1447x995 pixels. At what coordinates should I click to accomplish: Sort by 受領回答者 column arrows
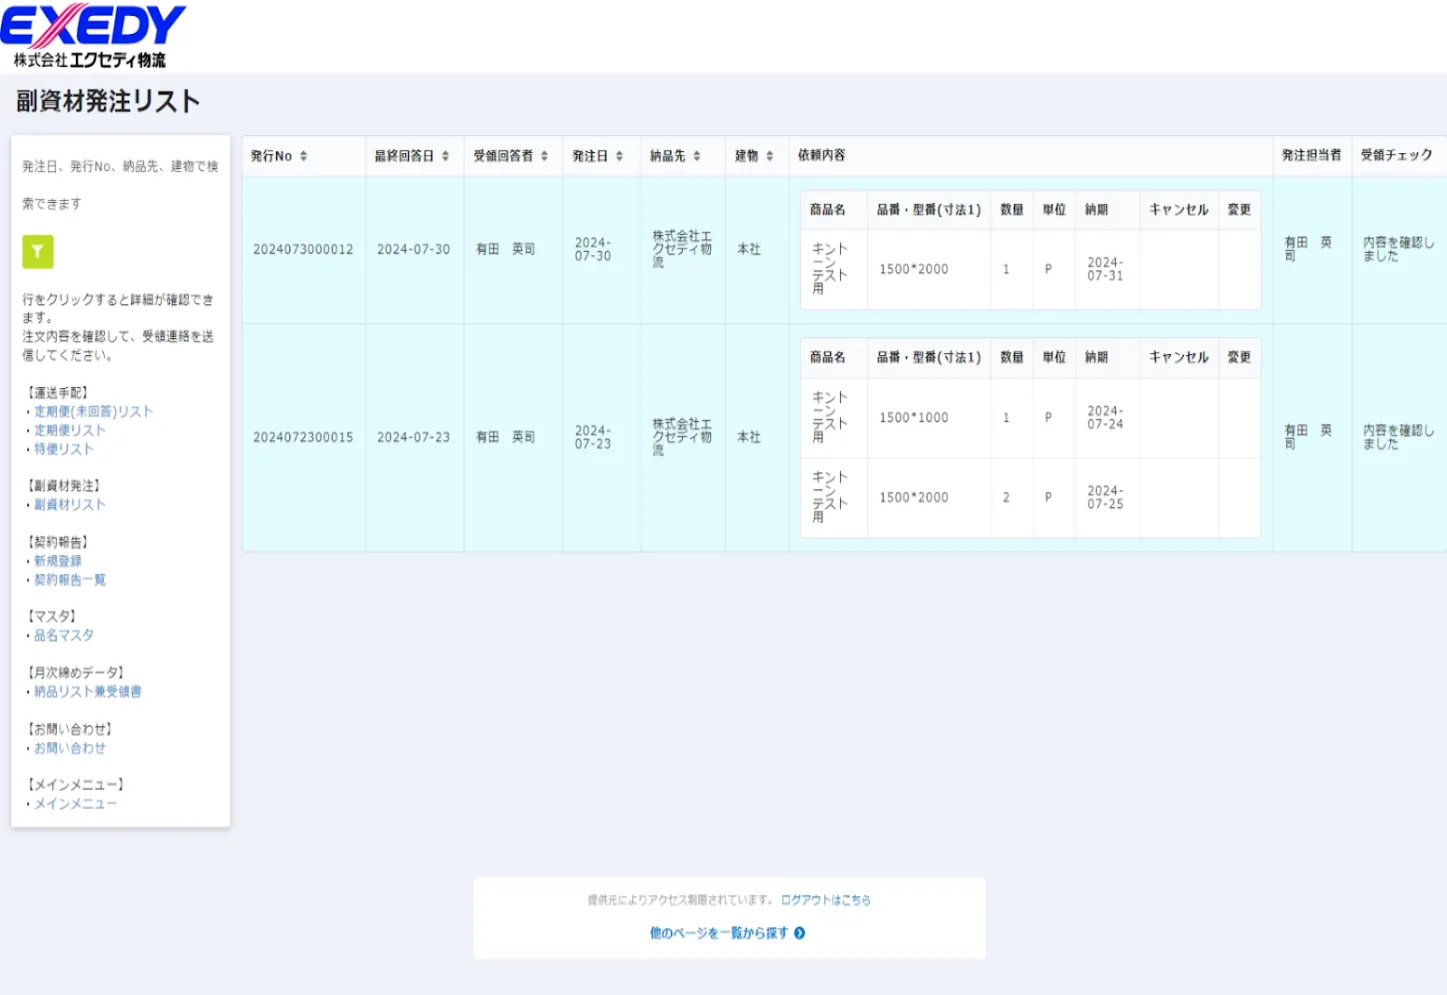pyautogui.click(x=544, y=156)
